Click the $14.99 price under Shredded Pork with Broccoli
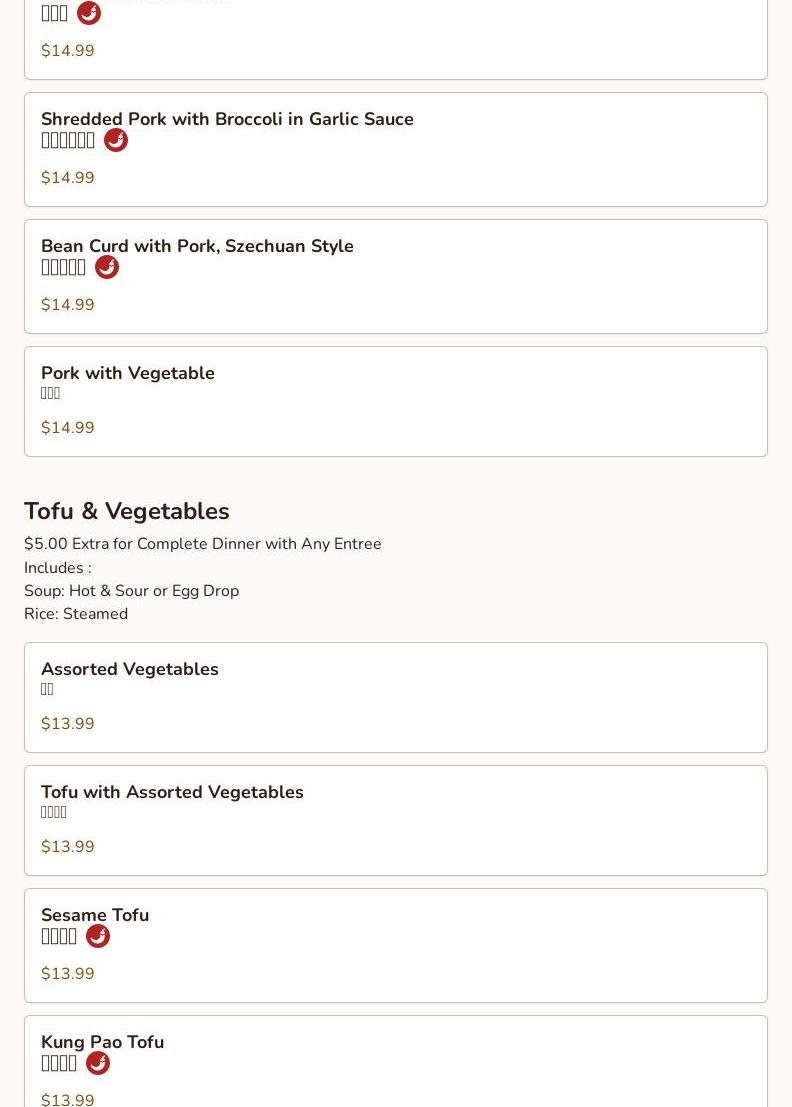This screenshot has height=1107, width=792. [x=68, y=178]
